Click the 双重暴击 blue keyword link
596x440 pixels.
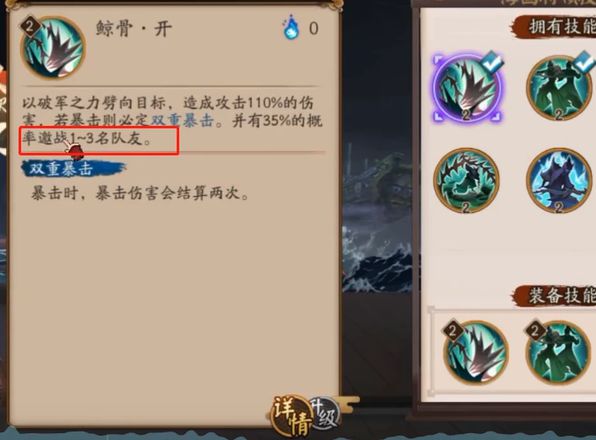[x=182, y=120]
